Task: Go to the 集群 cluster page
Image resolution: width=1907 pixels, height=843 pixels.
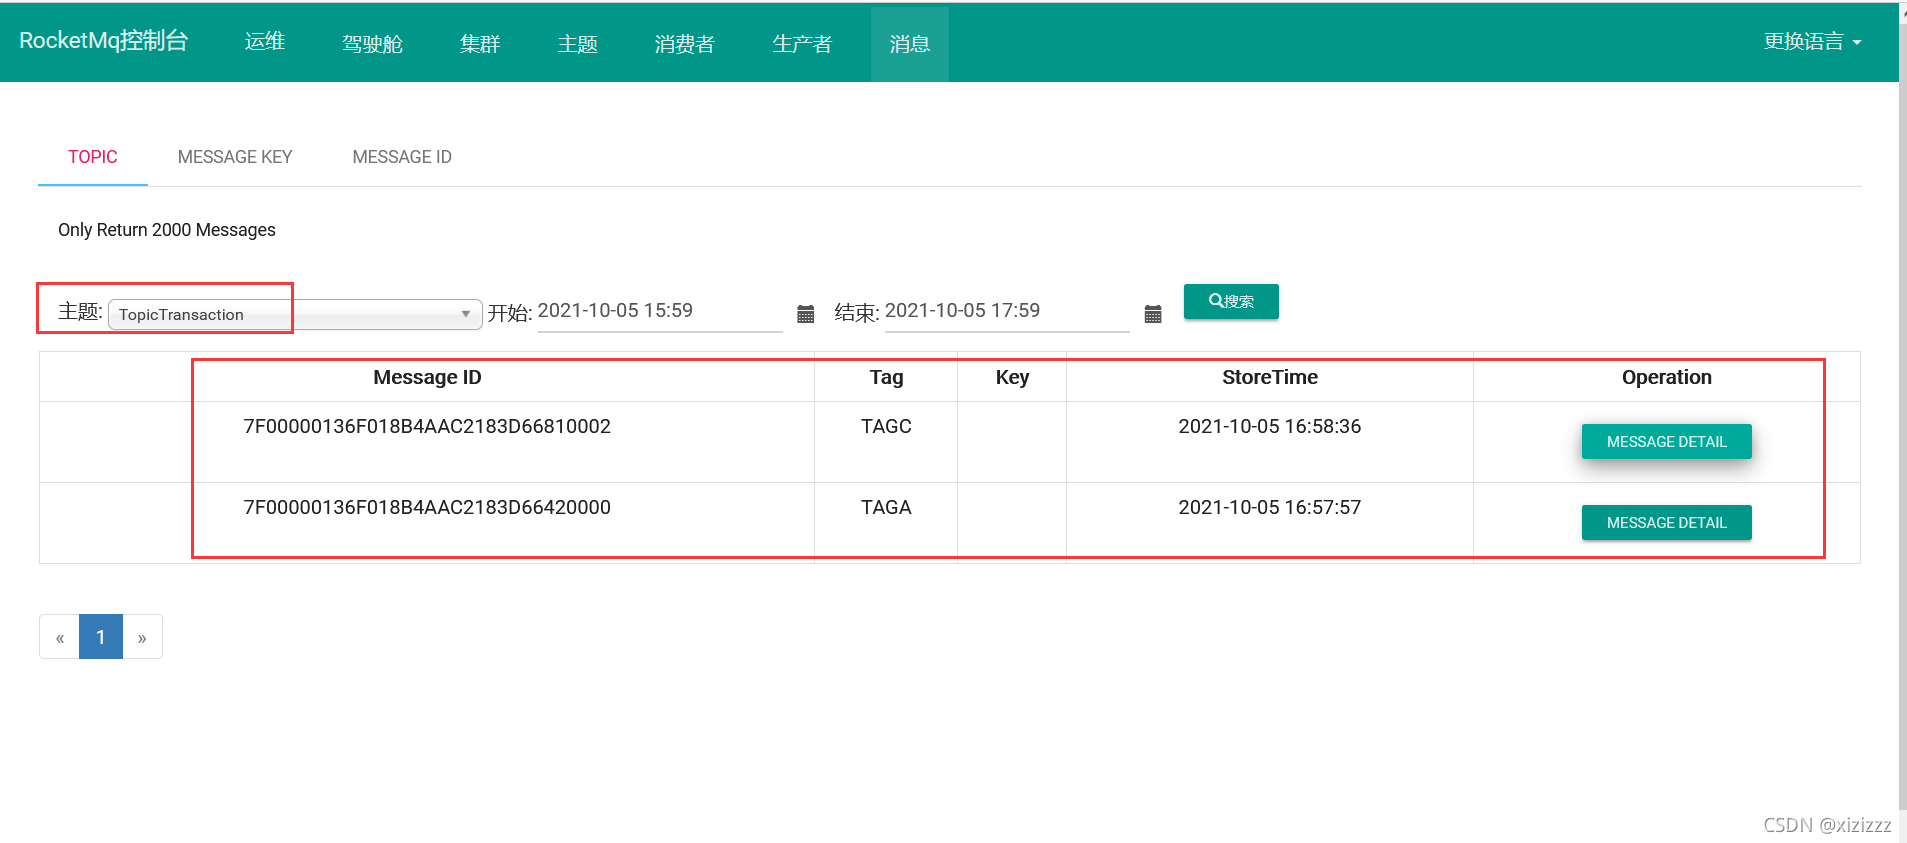Action: [x=480, y=43]
